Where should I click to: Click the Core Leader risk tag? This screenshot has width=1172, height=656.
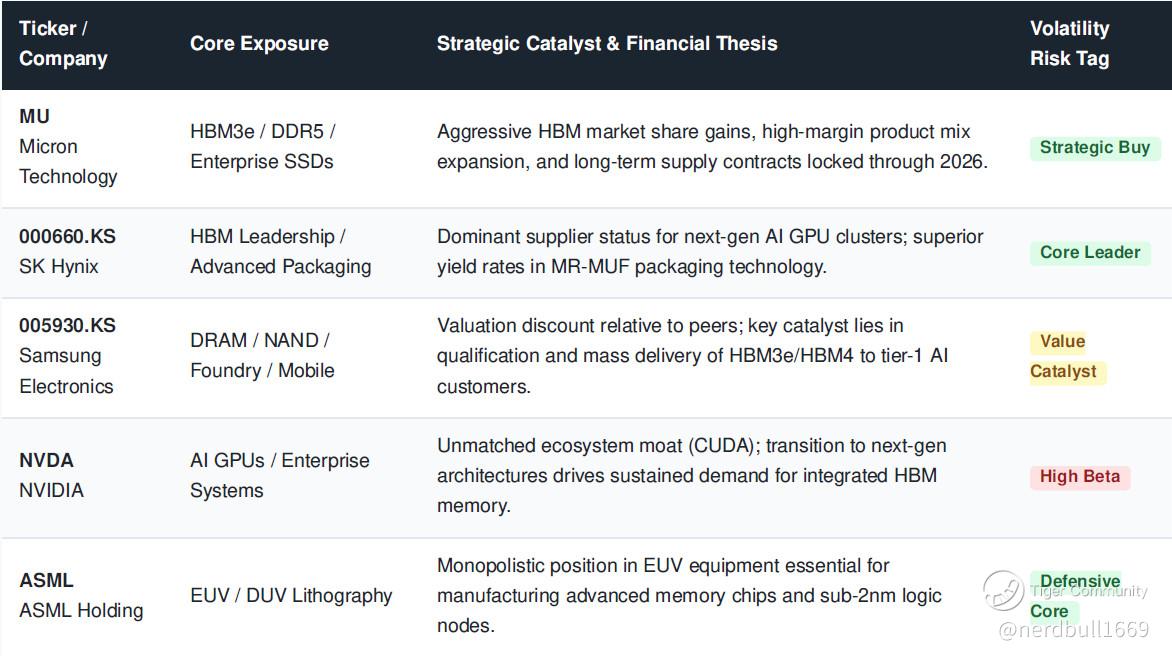1090,253
